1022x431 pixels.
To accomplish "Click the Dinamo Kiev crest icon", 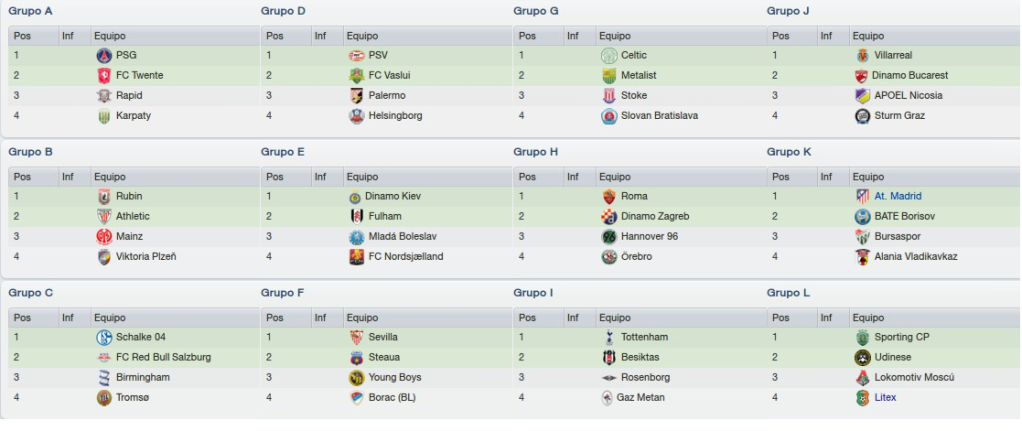I will 355,196.
